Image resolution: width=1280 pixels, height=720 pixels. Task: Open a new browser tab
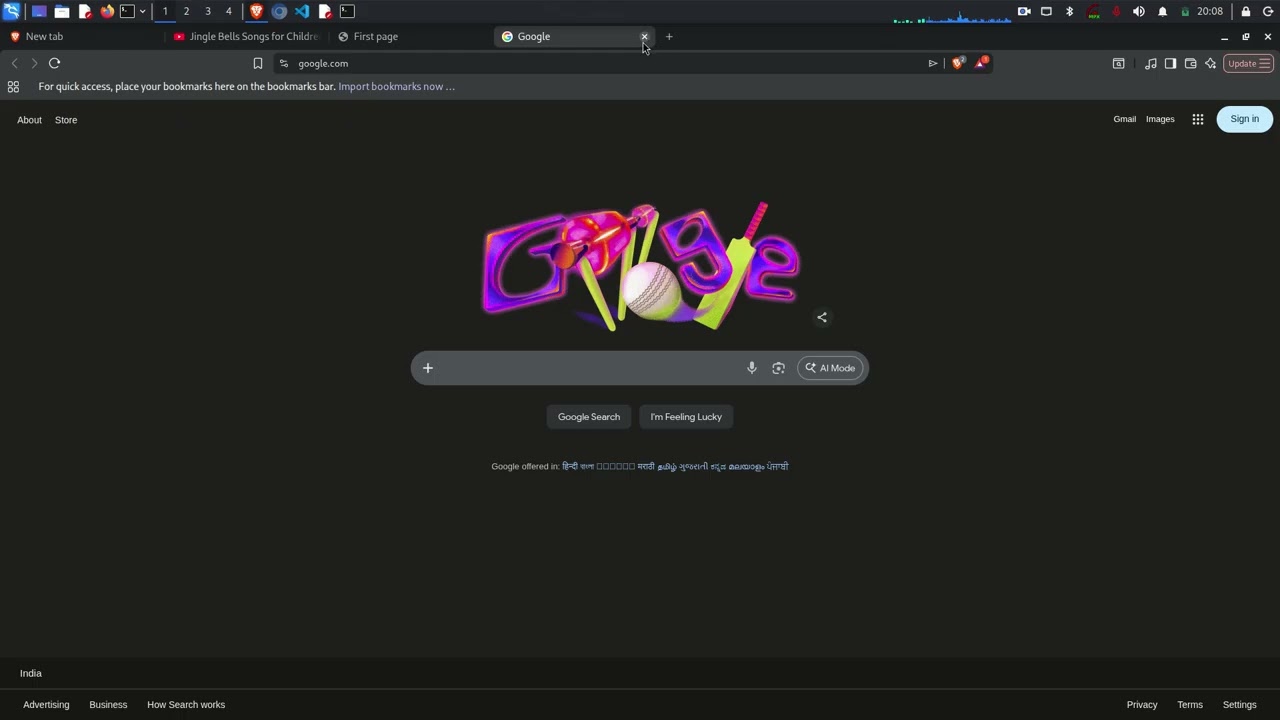(669, 36)
